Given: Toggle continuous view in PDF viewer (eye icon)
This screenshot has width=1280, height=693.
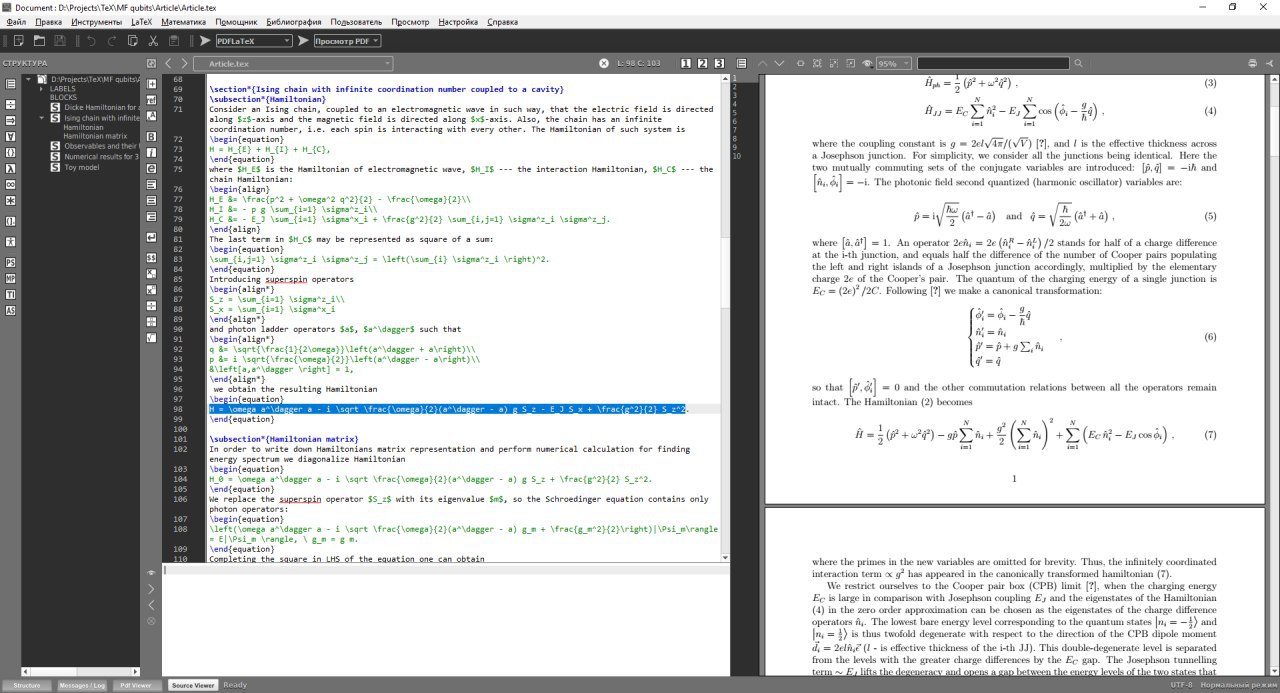Looking at the screenshot, I should [867, 63].
